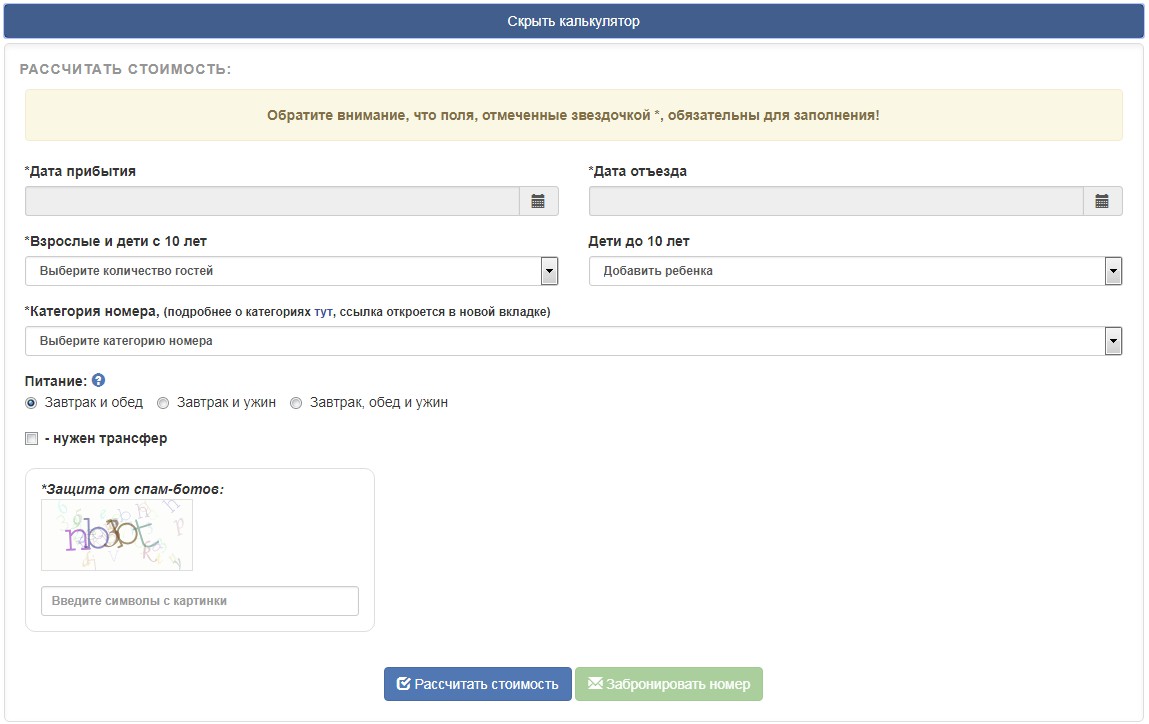Focus the Введите символы с картинки field
Viewport: 1149px width, 724px height.
200,601
